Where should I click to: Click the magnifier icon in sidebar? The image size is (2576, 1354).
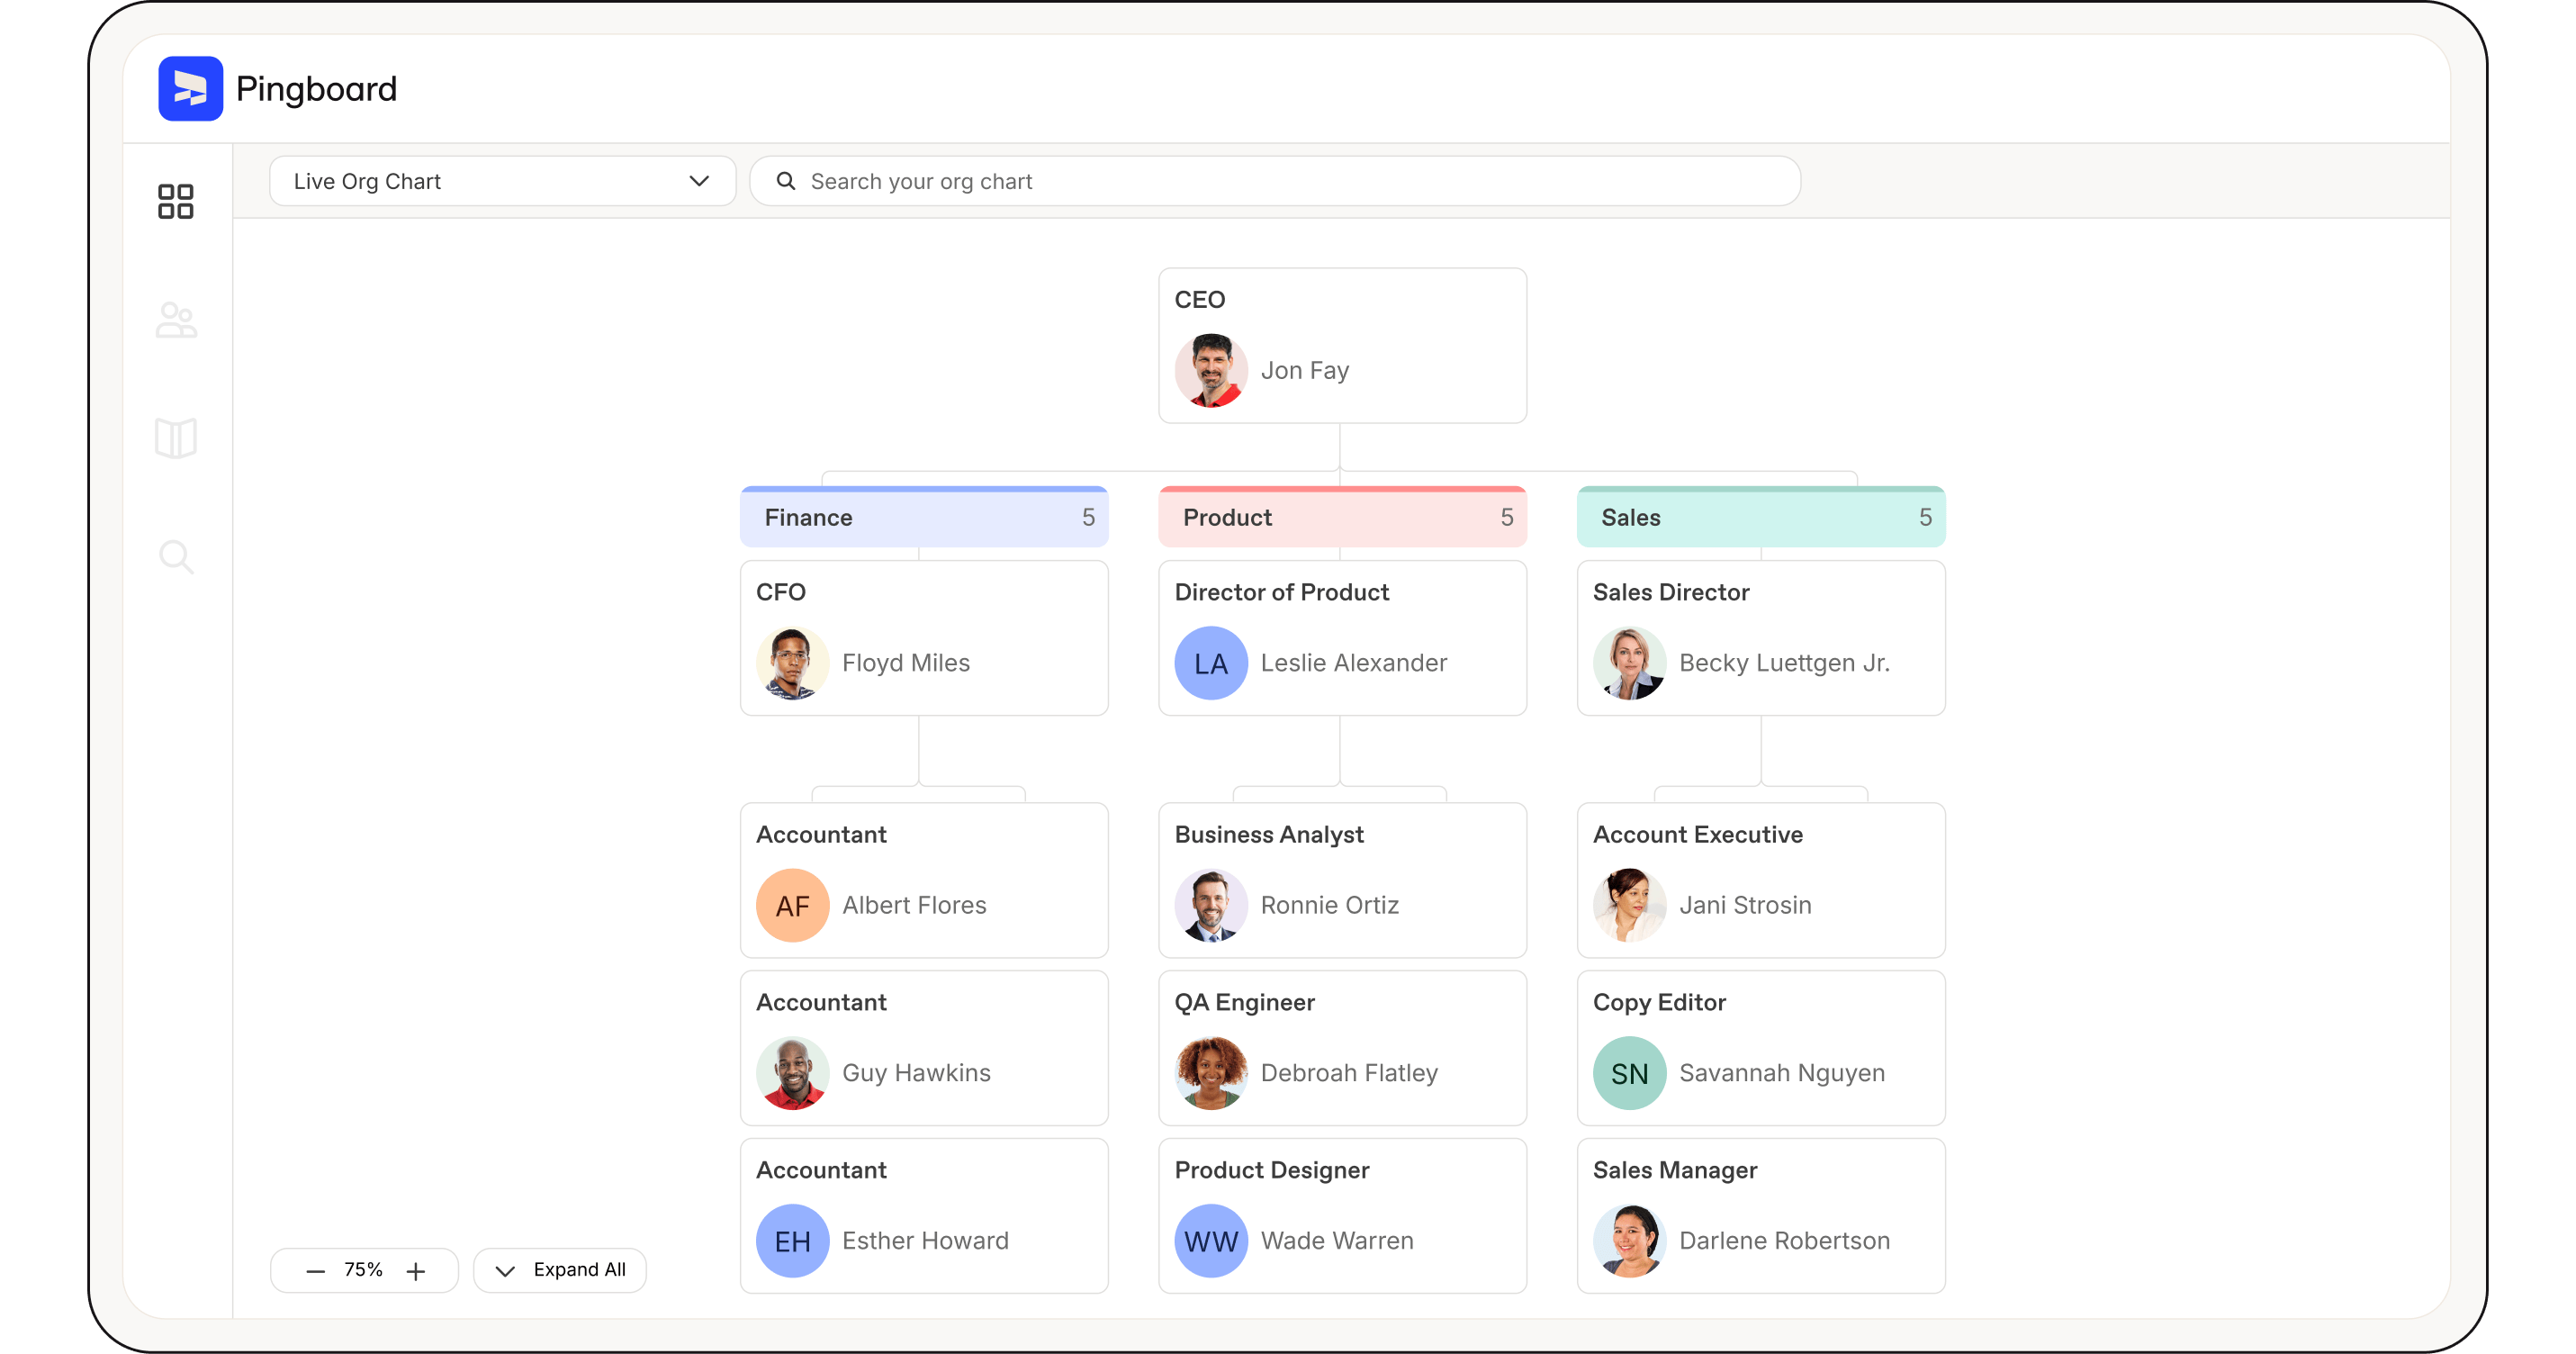click(x=176, y=556)
